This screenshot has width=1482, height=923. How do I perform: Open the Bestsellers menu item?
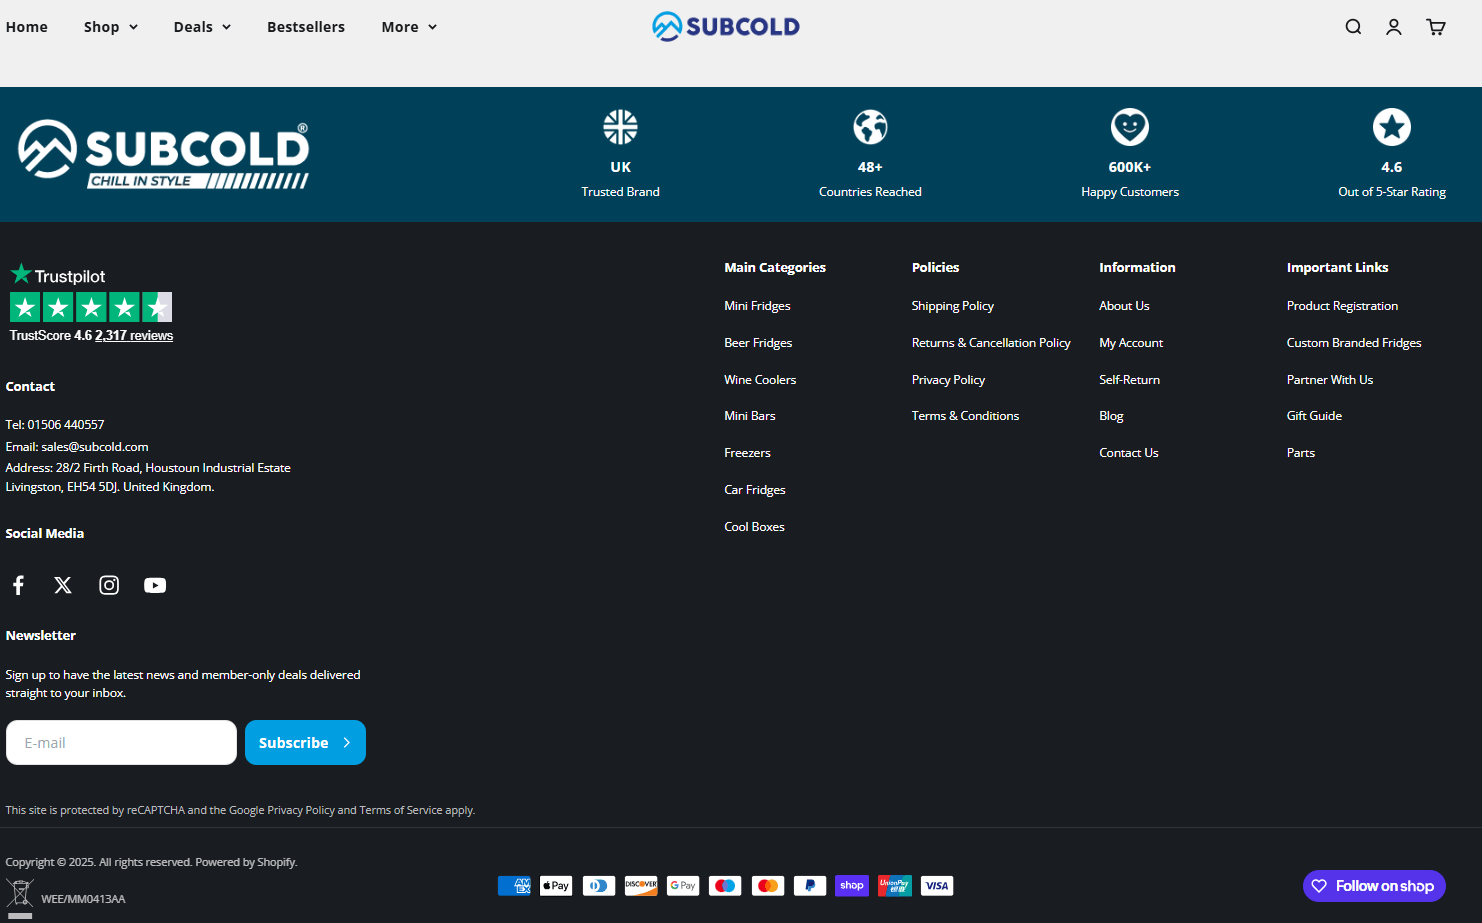(306, 27)
